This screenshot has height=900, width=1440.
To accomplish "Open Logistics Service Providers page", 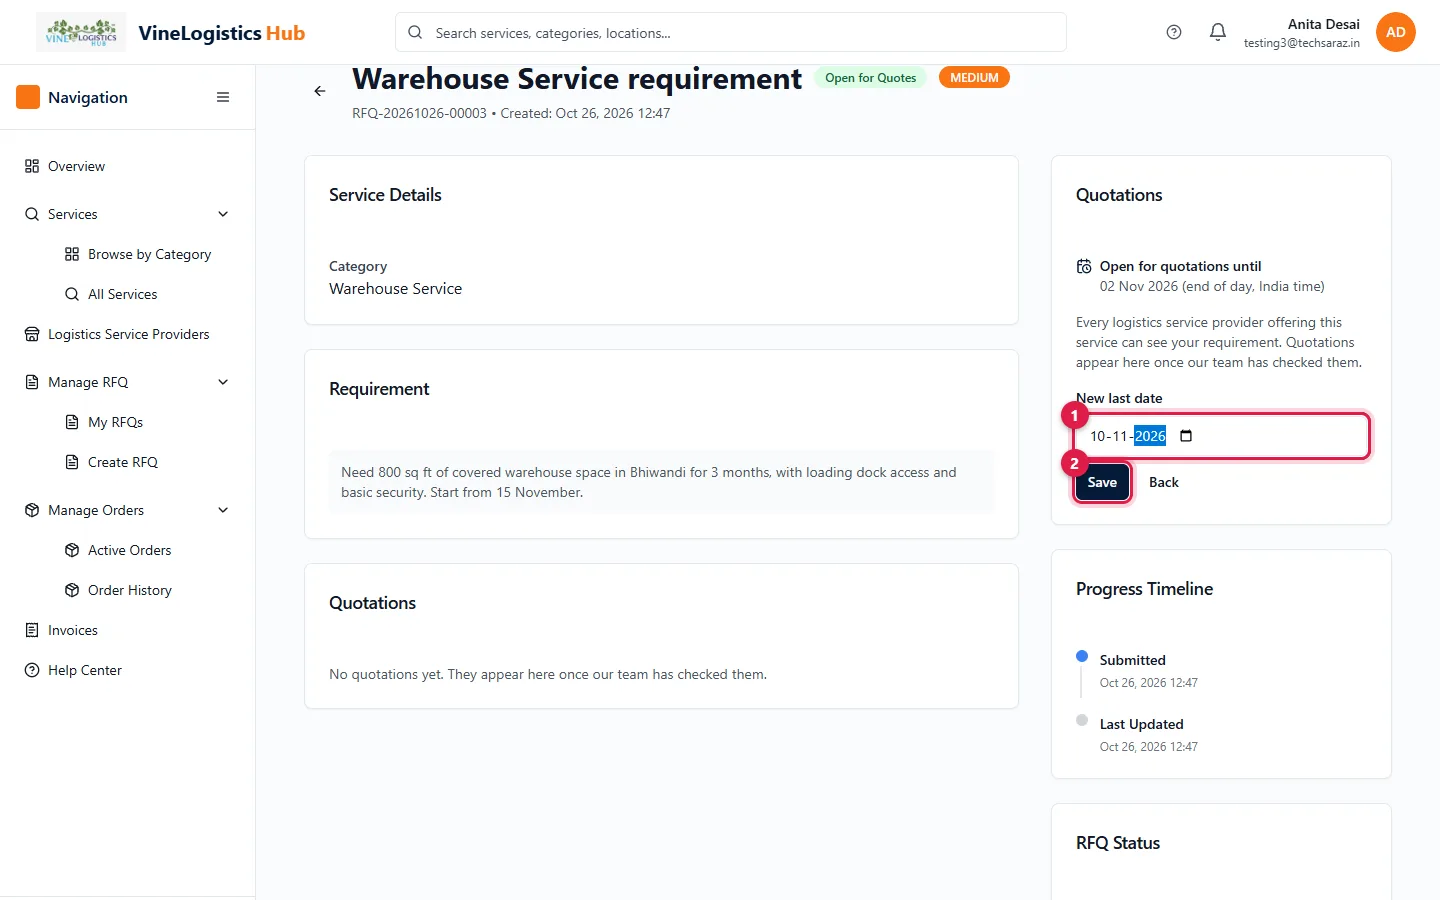I will click(128, 334).
